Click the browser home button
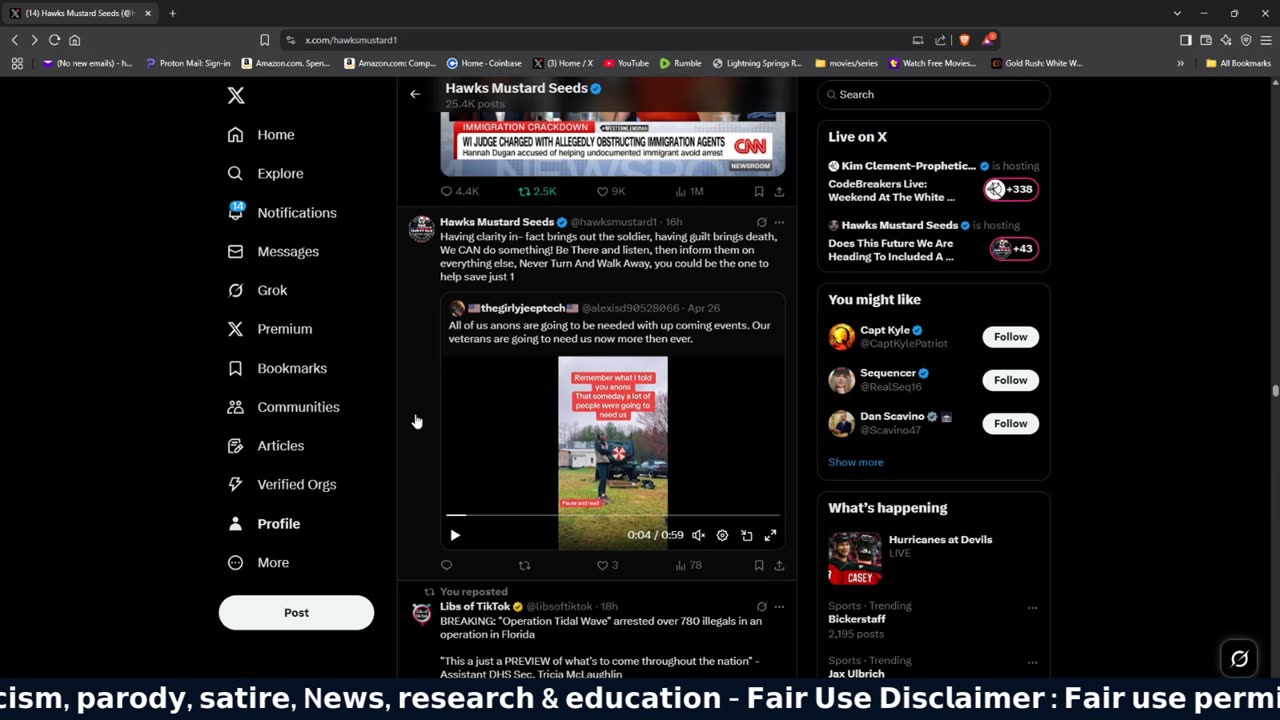Image resolution: width=1280 pixels, height=720 pixels. click(74, 40)
